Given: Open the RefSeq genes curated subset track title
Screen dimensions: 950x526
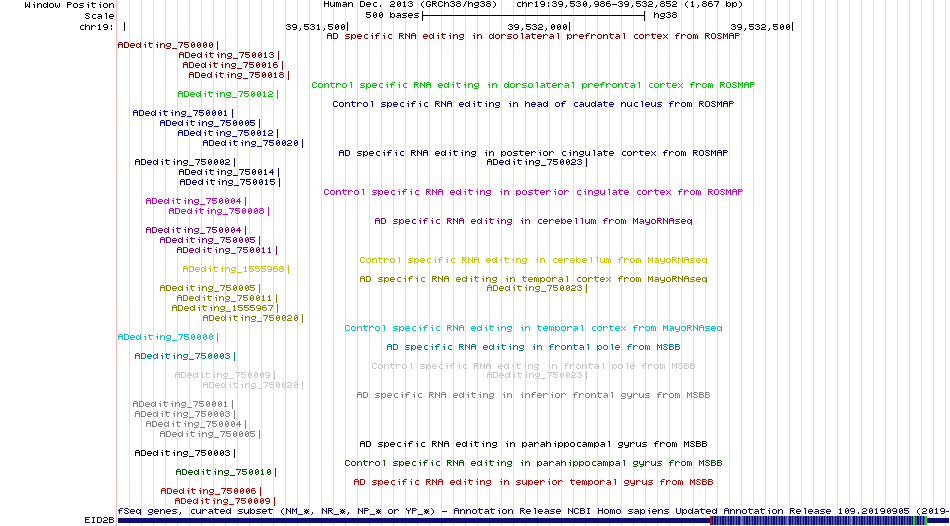Looking at the screenshot, I should click(x=533, y=511).
